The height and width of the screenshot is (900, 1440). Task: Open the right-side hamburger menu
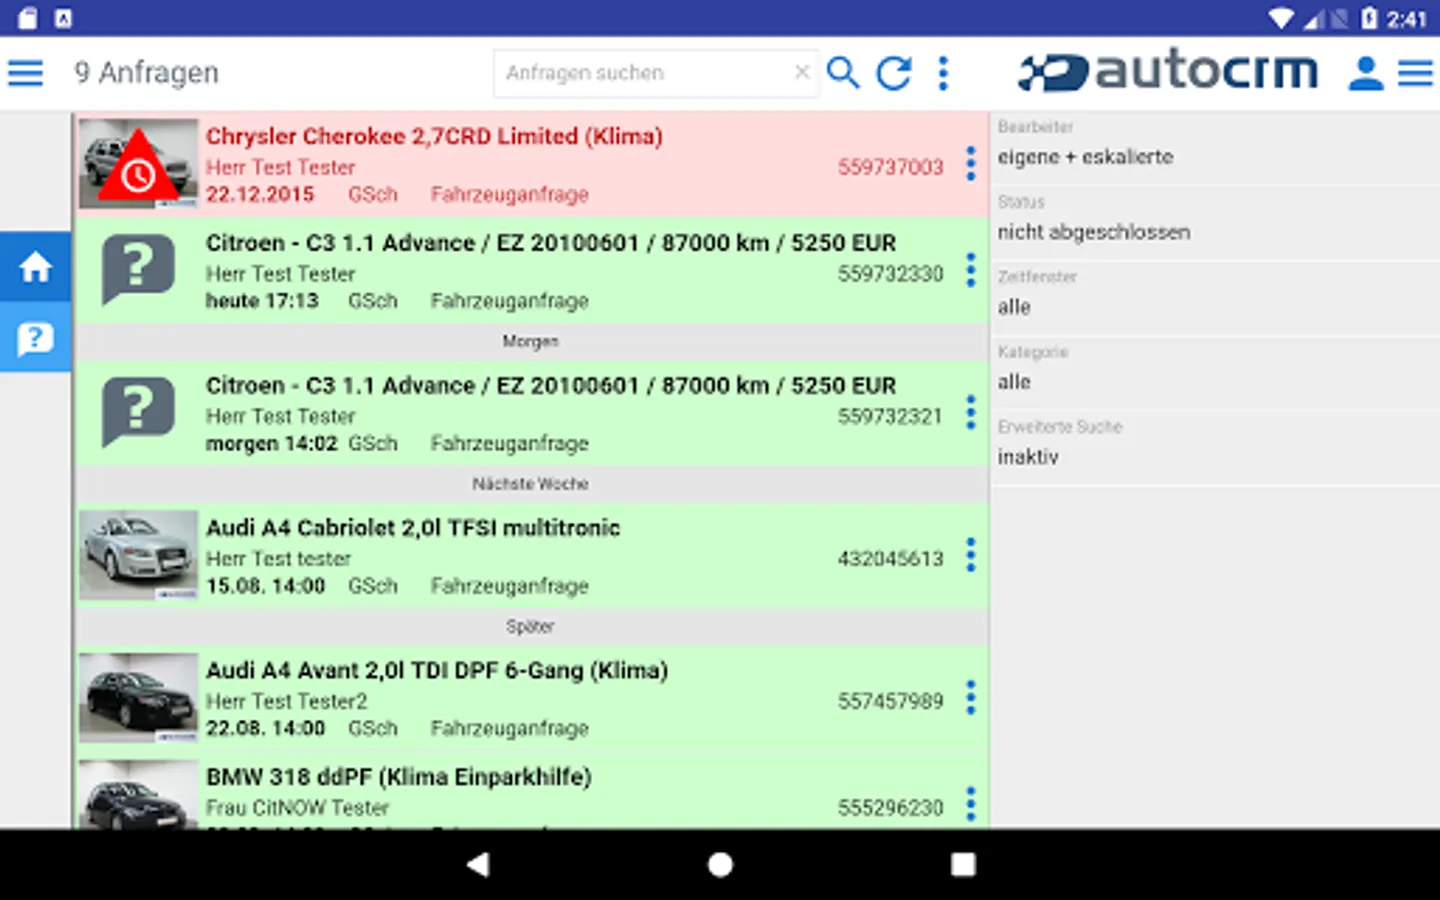pyautogui.click(x=1415, y=73)
